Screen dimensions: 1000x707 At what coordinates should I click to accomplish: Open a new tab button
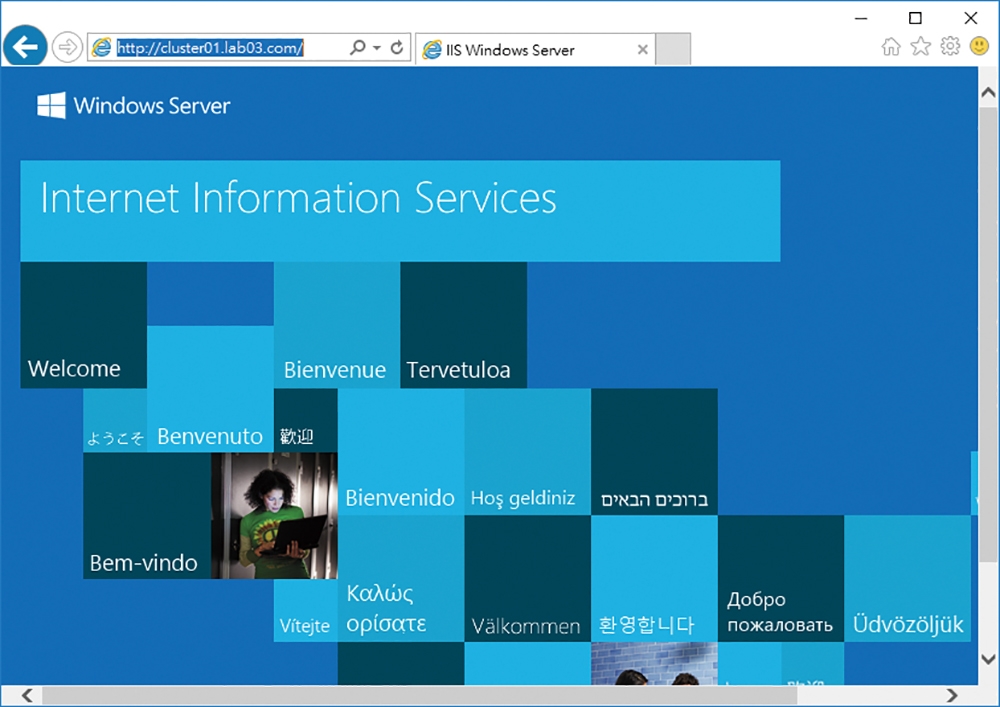[673, 49]
